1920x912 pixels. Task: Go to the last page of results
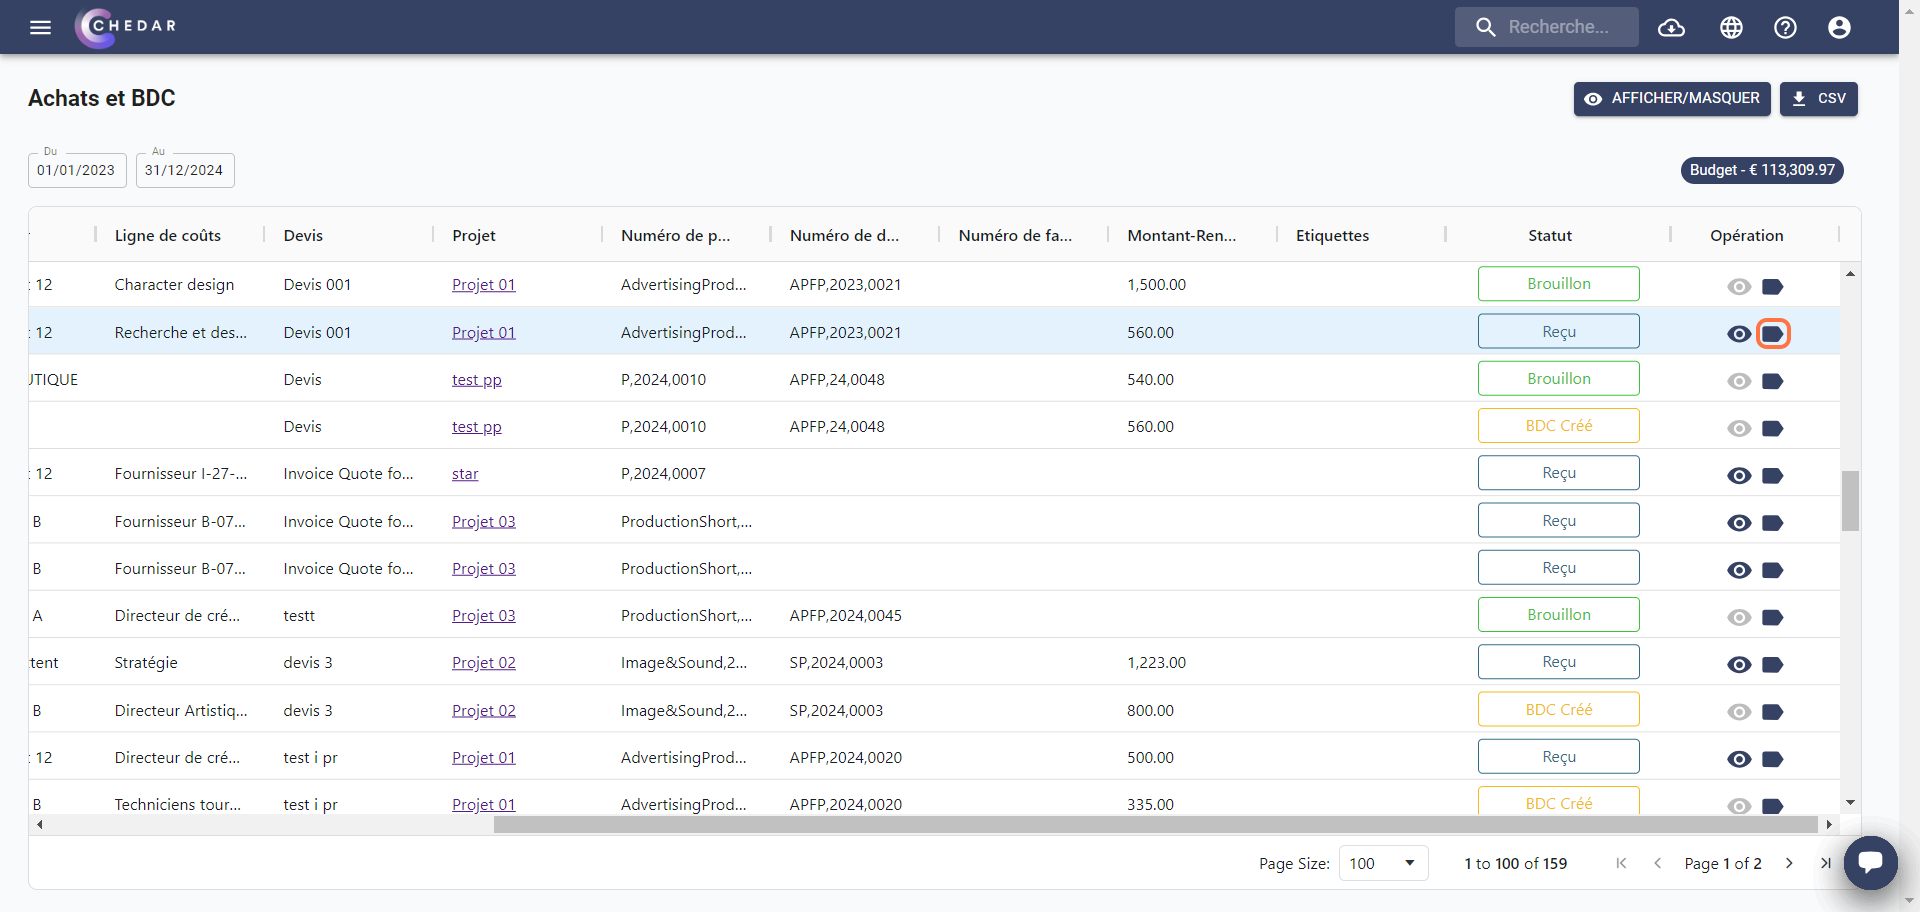(x=1825, y=863)
